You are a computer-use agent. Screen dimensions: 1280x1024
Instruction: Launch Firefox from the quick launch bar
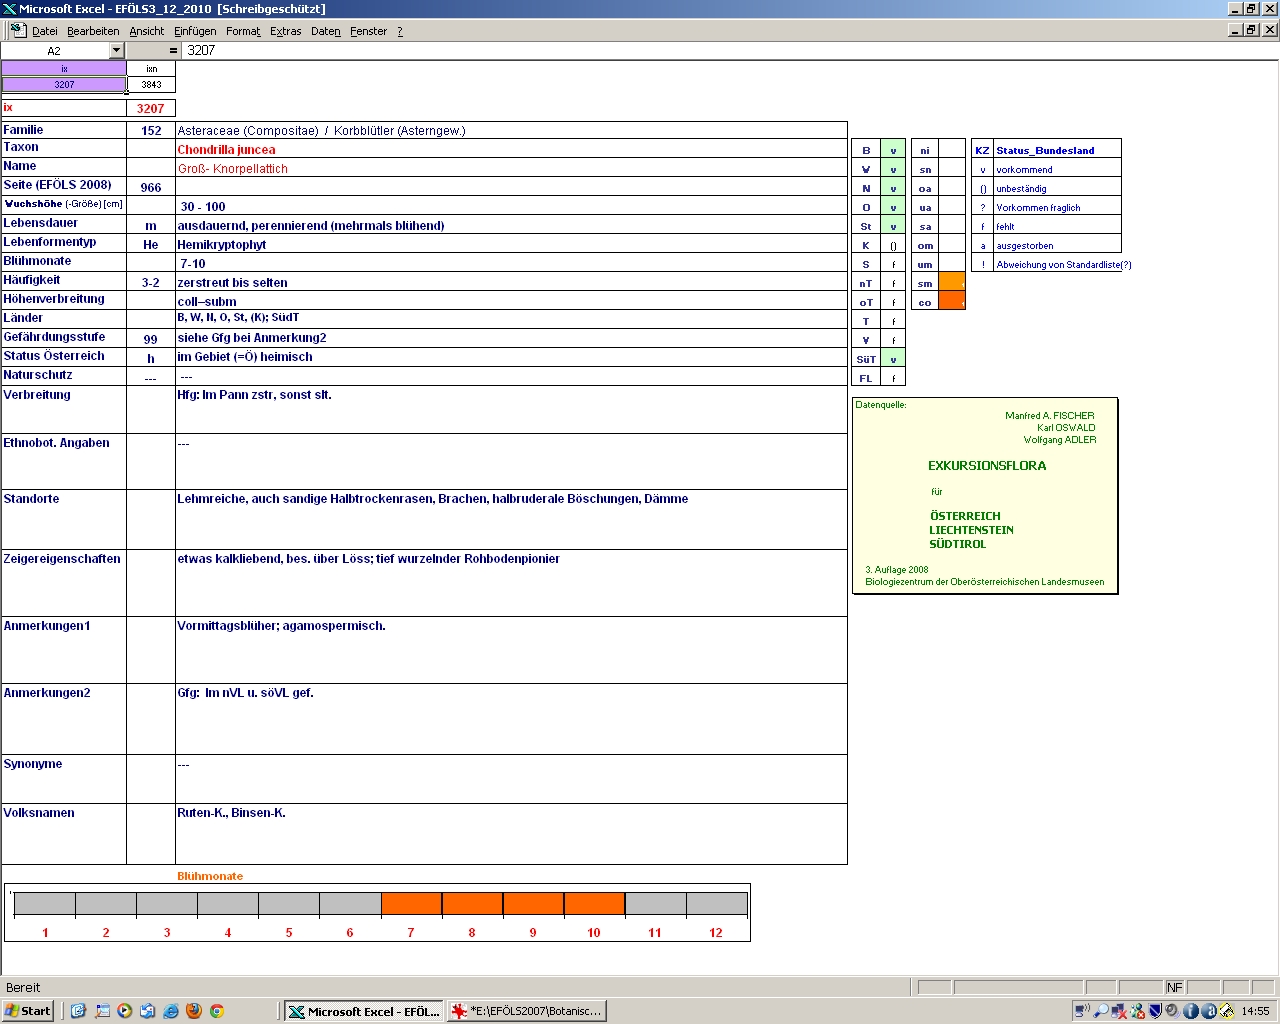point(194,1011)
